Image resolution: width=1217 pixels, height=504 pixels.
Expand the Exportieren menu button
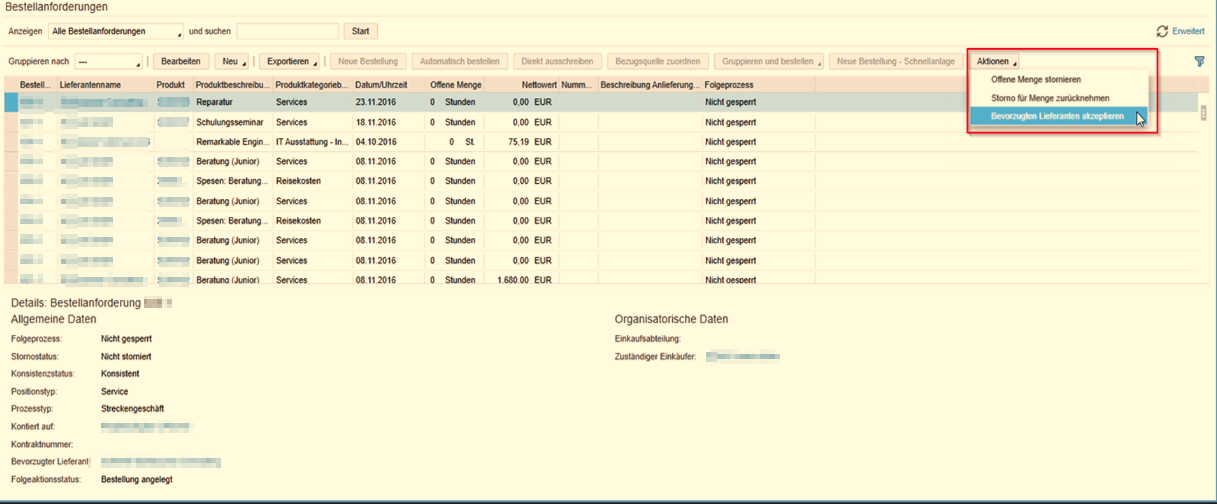coord(290,61)
